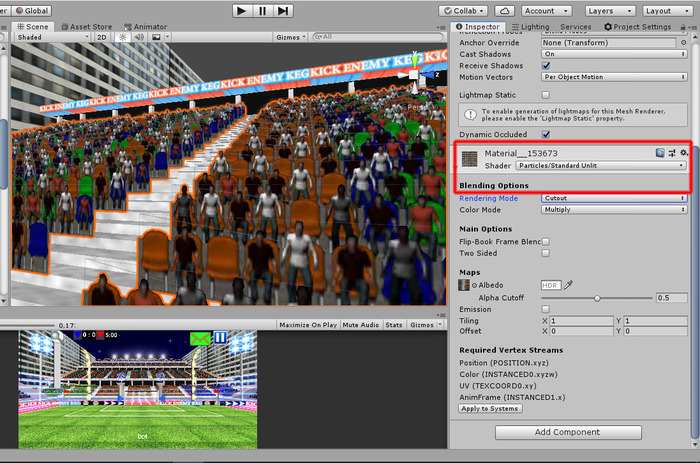Viewport: 700px width, 463px height.
Task: Click the material preset sliders icon
Action: coord(672,153)
